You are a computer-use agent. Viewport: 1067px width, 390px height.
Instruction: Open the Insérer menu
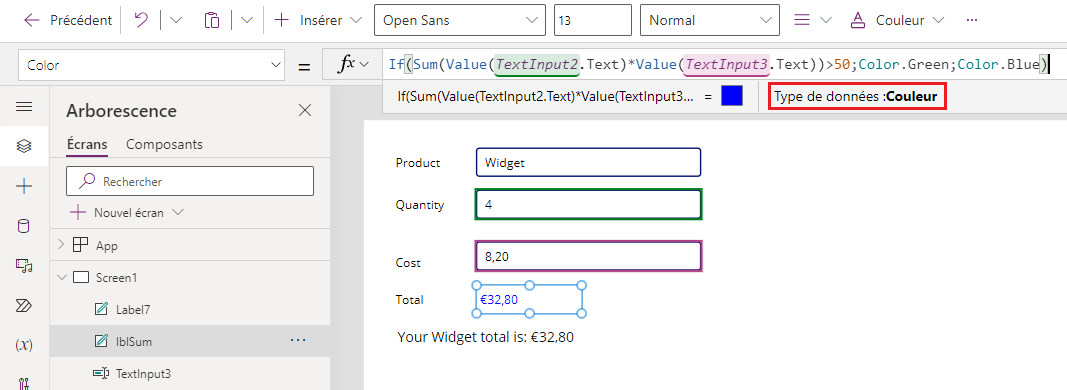pos(317,20)
